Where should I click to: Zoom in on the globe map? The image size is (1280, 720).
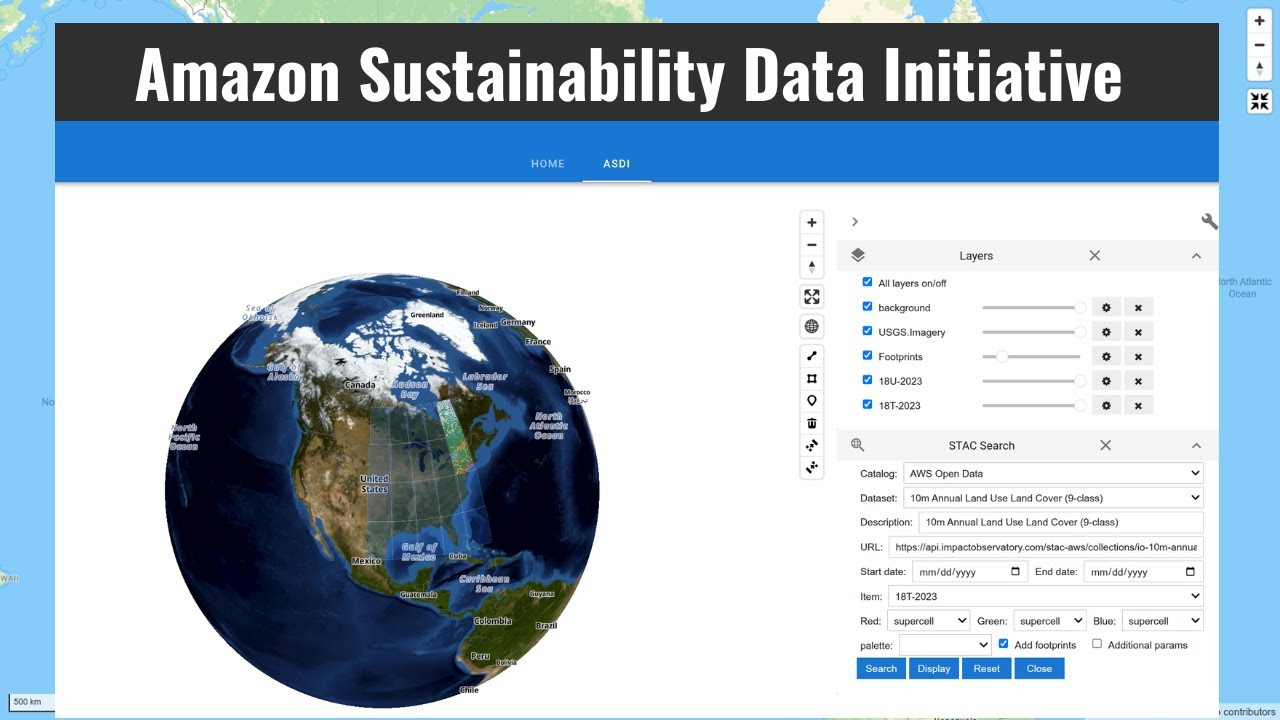tap(812, 222)
